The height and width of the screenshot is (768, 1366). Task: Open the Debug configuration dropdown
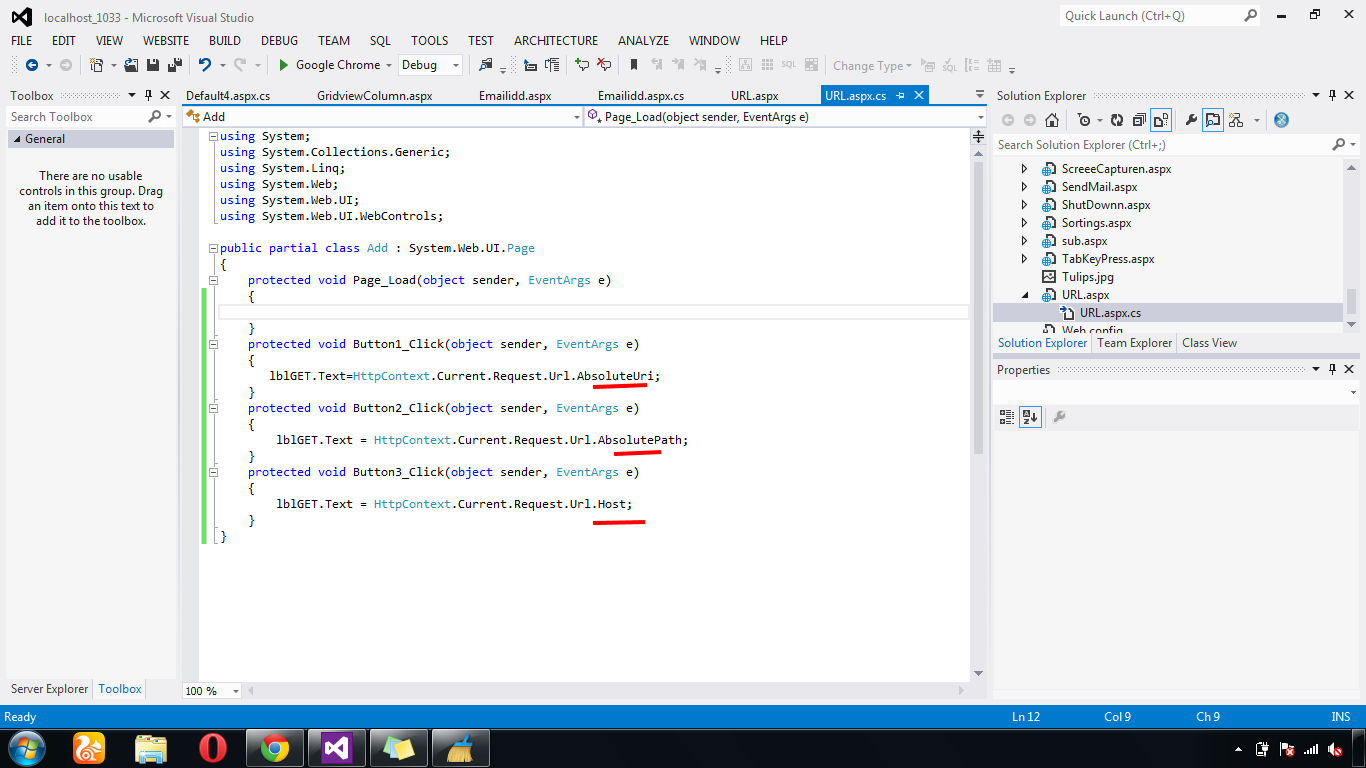click(x=456, y=65)
